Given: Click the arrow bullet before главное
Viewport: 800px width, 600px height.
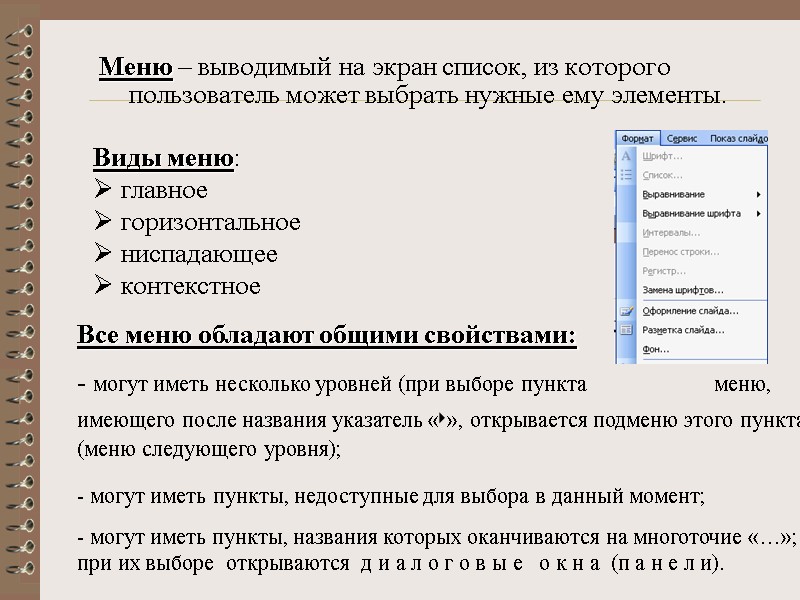Looking at the screenshot, I should [x=103, y=189].
